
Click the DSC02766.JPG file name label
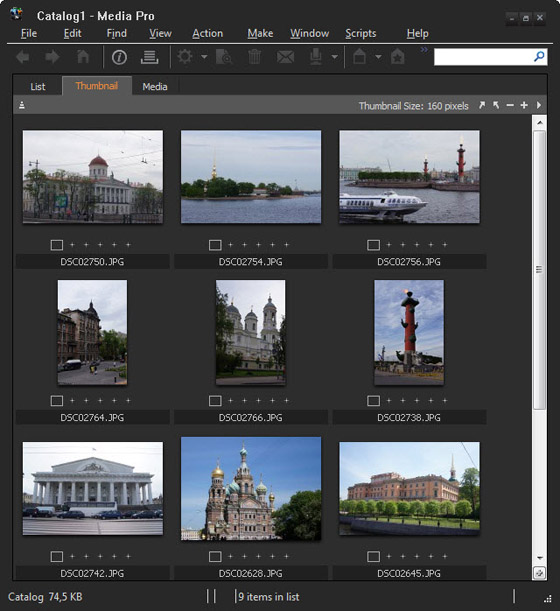tap(251, 418)
